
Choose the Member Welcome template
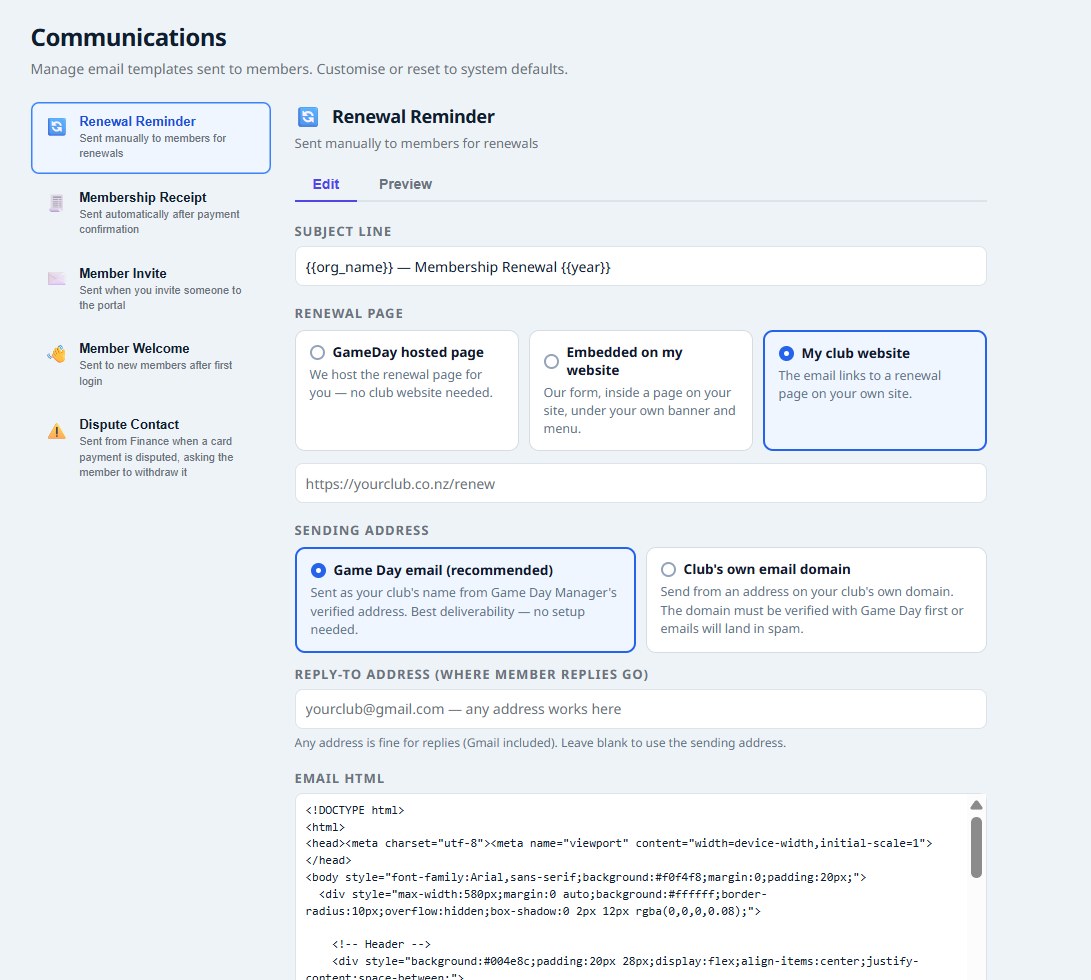[x=151, y=364]
